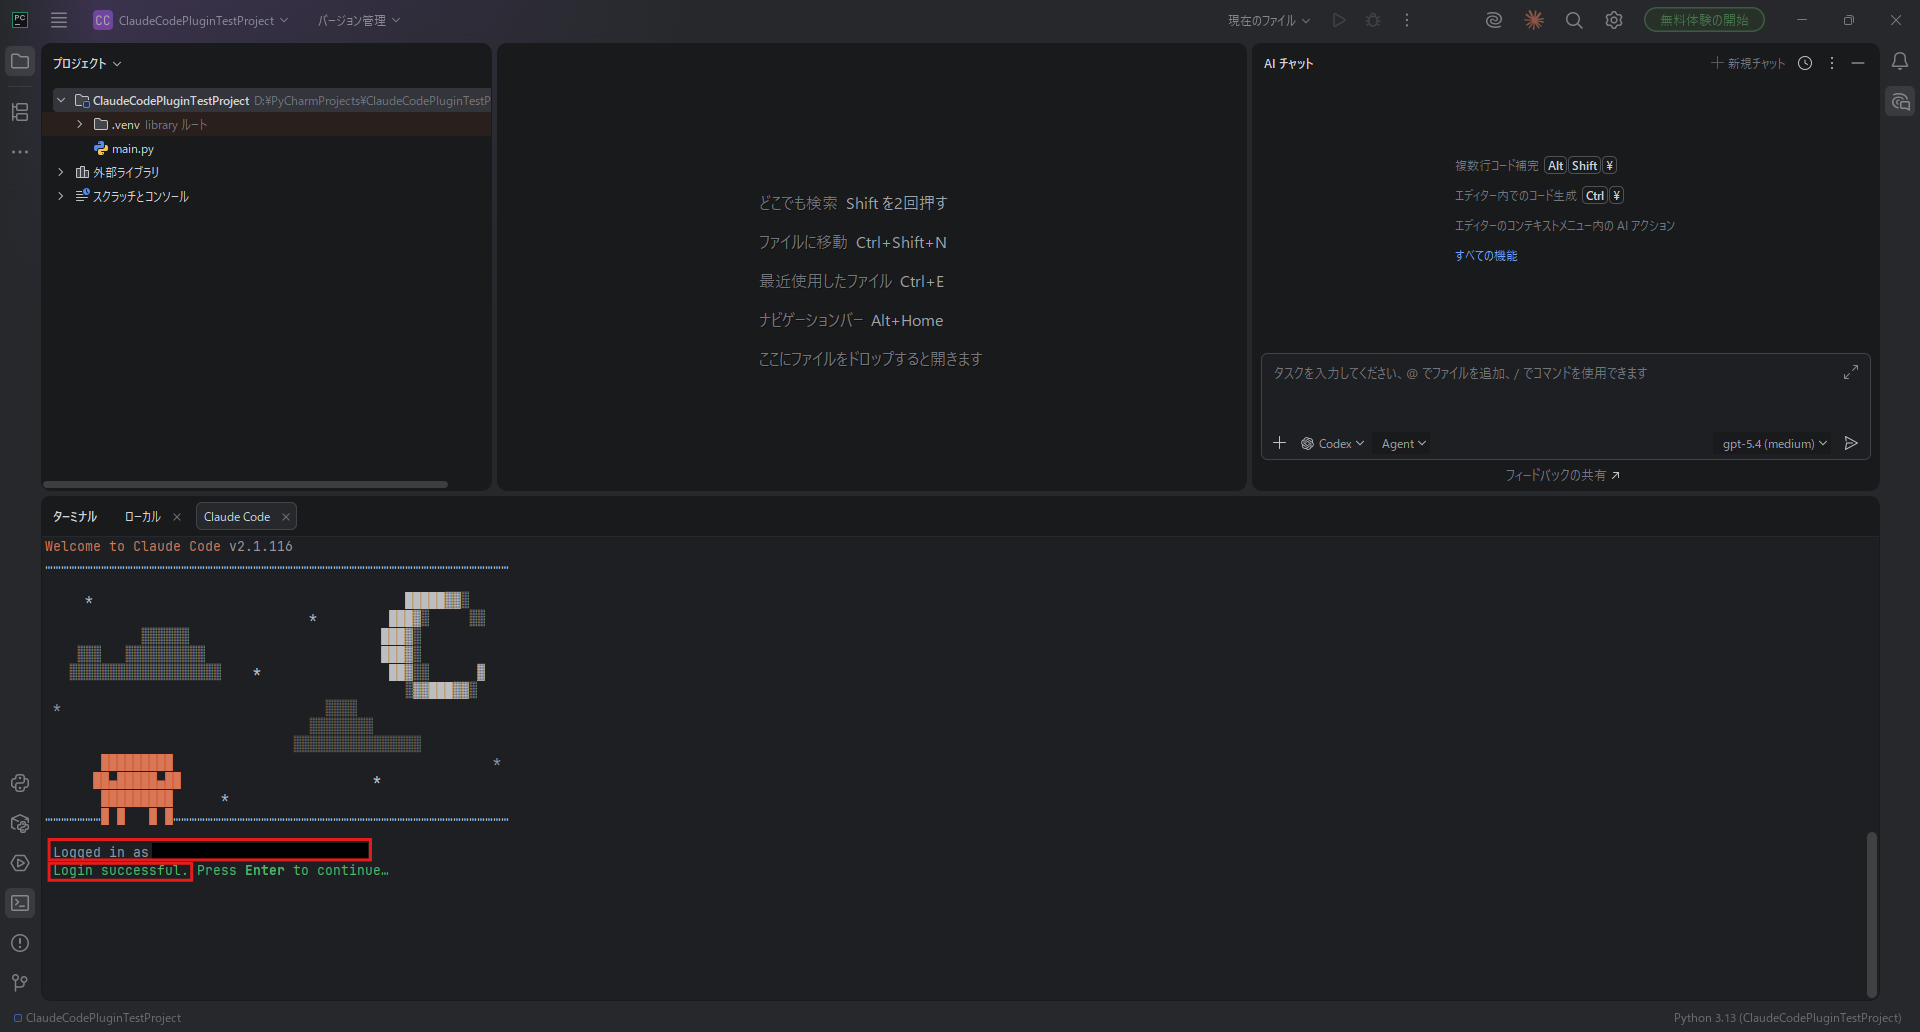Open the Structure tool window icon

tap(20, 112)
